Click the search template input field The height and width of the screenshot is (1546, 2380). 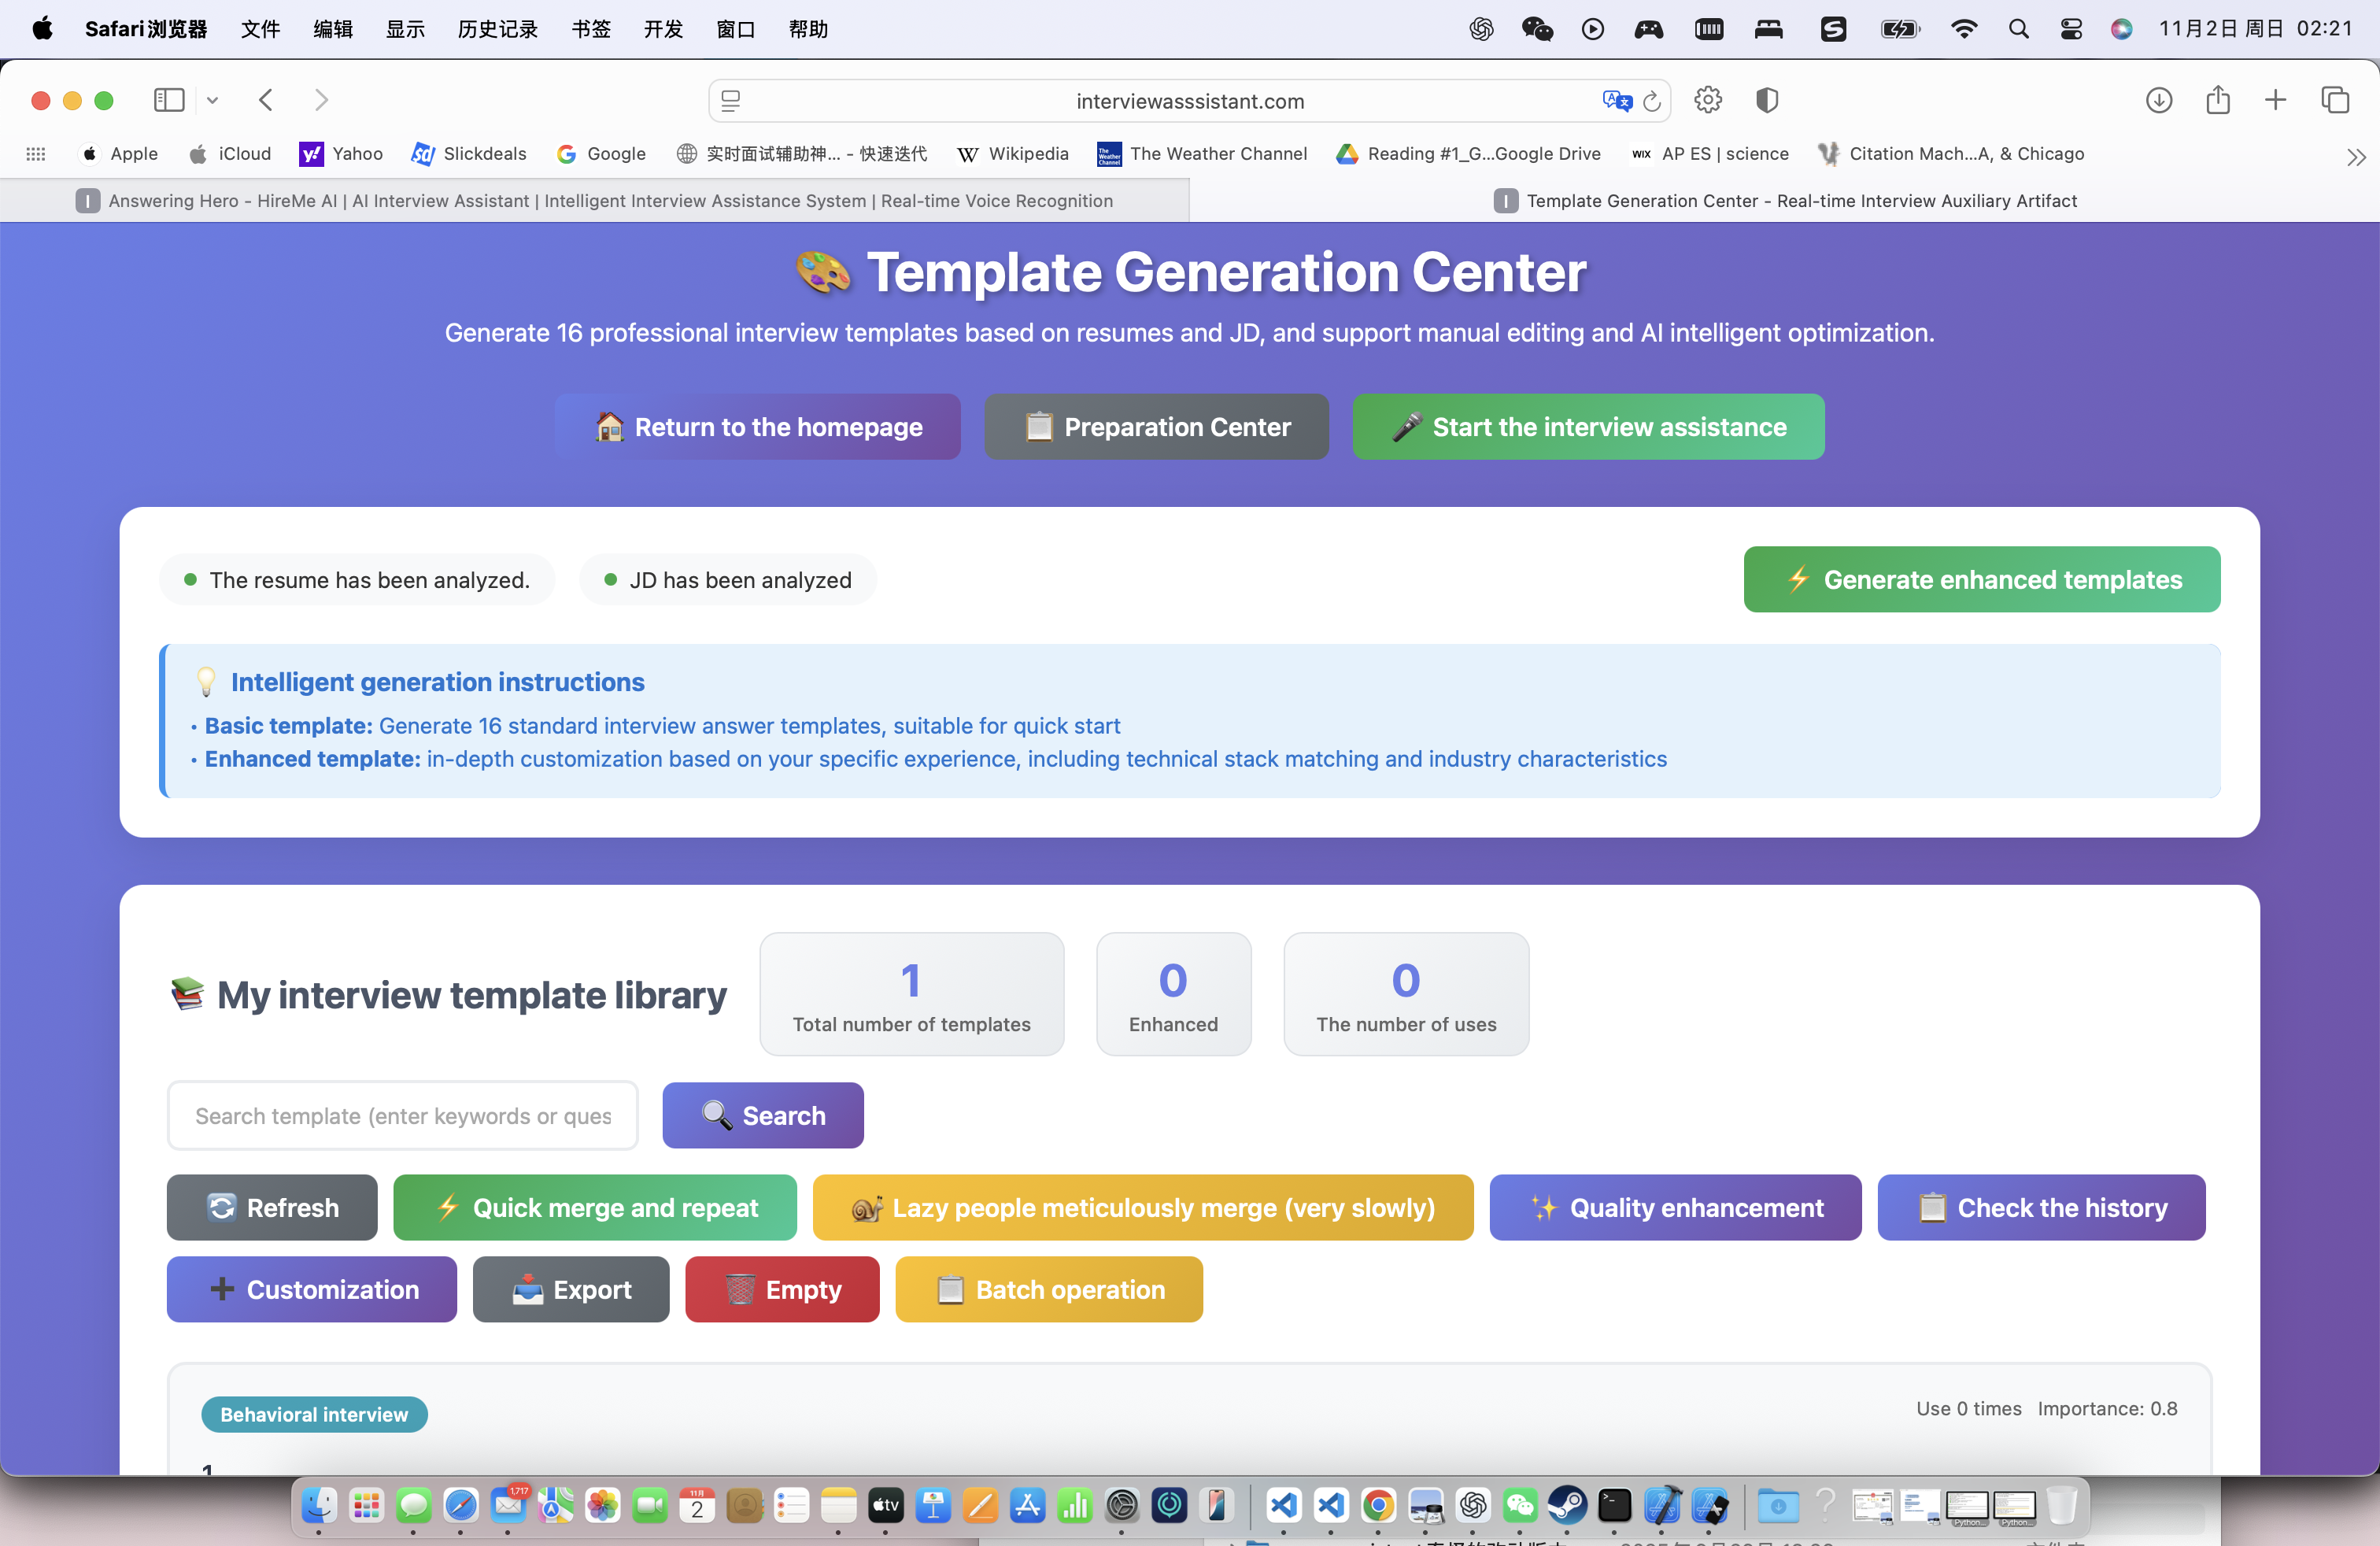click(402, 1115)
